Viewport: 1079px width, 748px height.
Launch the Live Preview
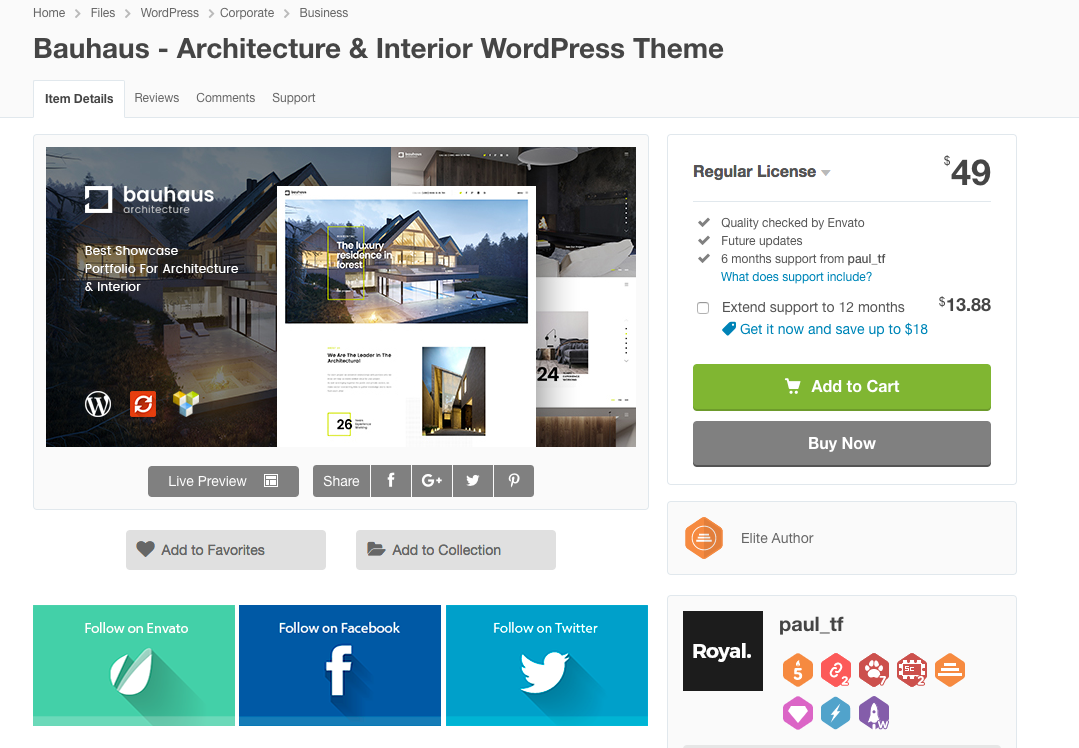pyautogui.click(x=223, y=481)
